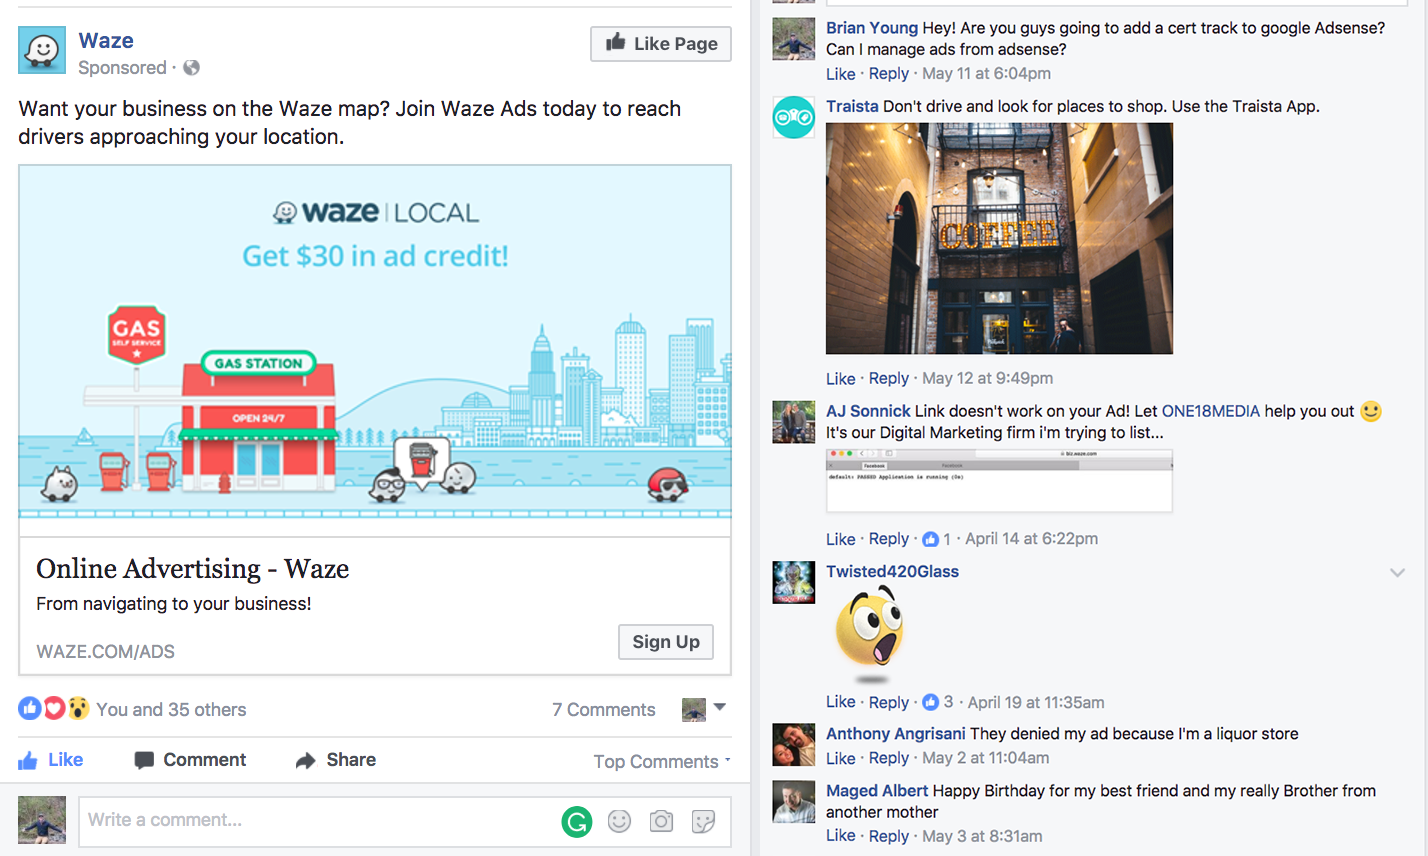Expand options chevron on Twisted420Glass comment
The image size is (1428, 856).
click(1397, 572)
